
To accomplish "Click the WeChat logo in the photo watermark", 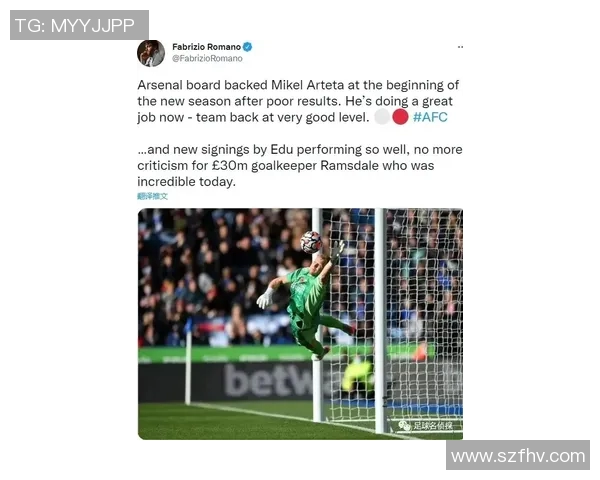I will pyautogui.click(x=404, y=425).
